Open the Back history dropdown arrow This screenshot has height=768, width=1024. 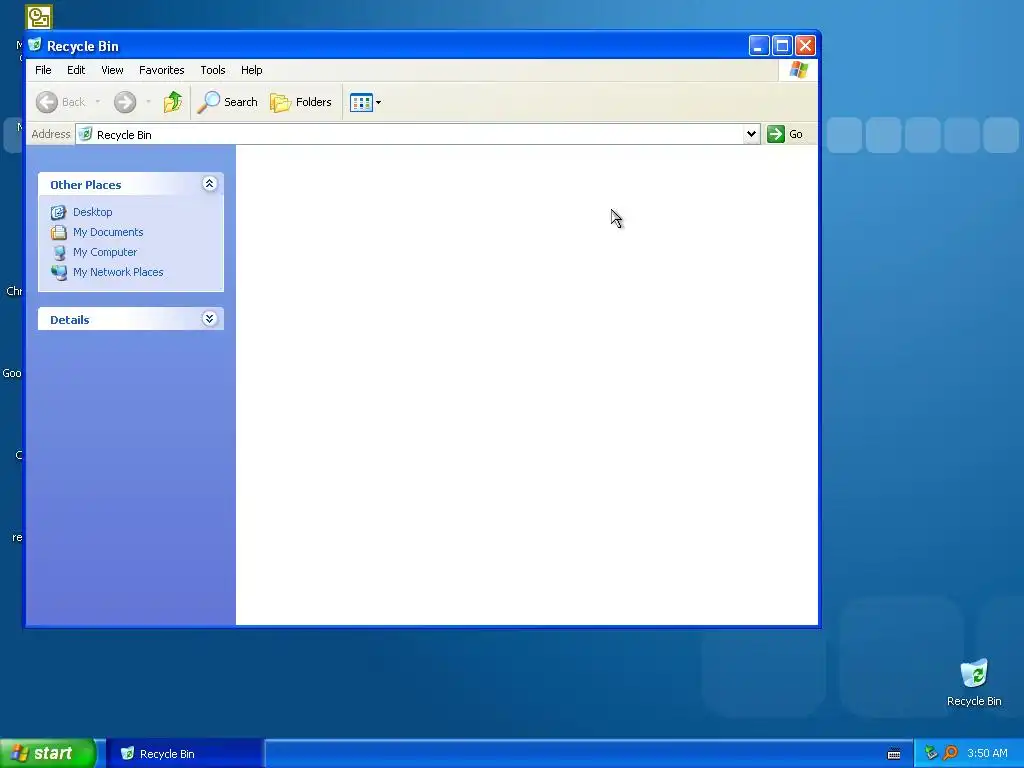98,102
